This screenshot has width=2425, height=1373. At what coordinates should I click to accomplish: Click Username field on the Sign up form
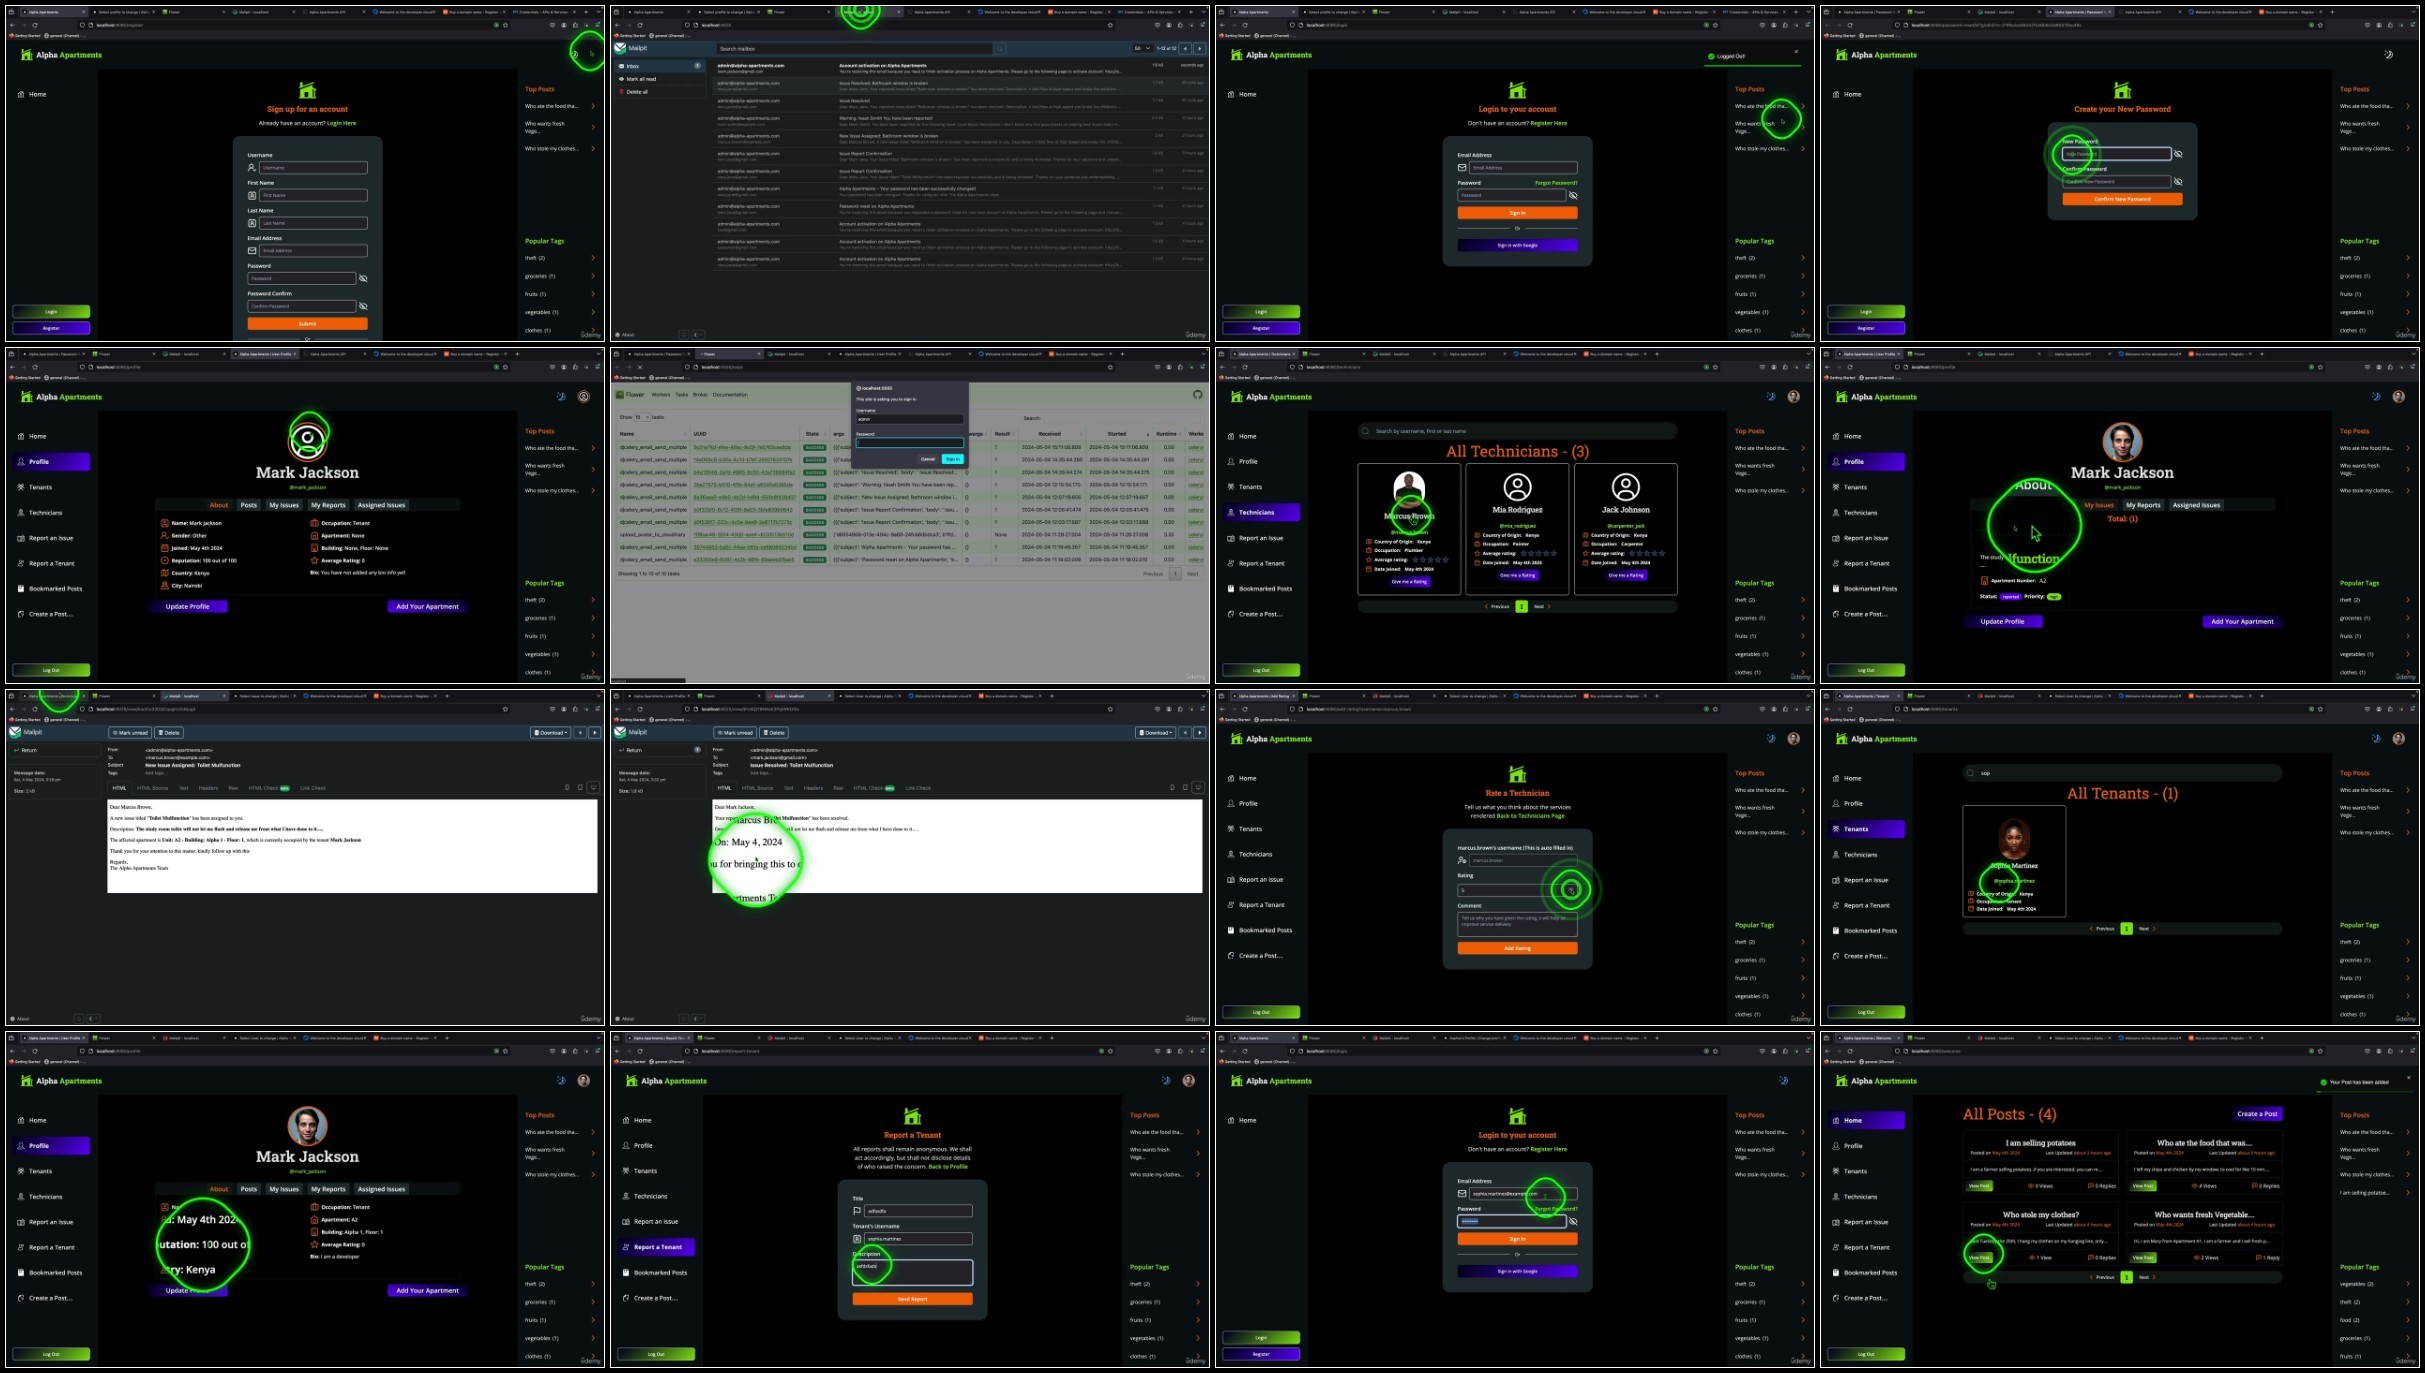pos(313,168)
